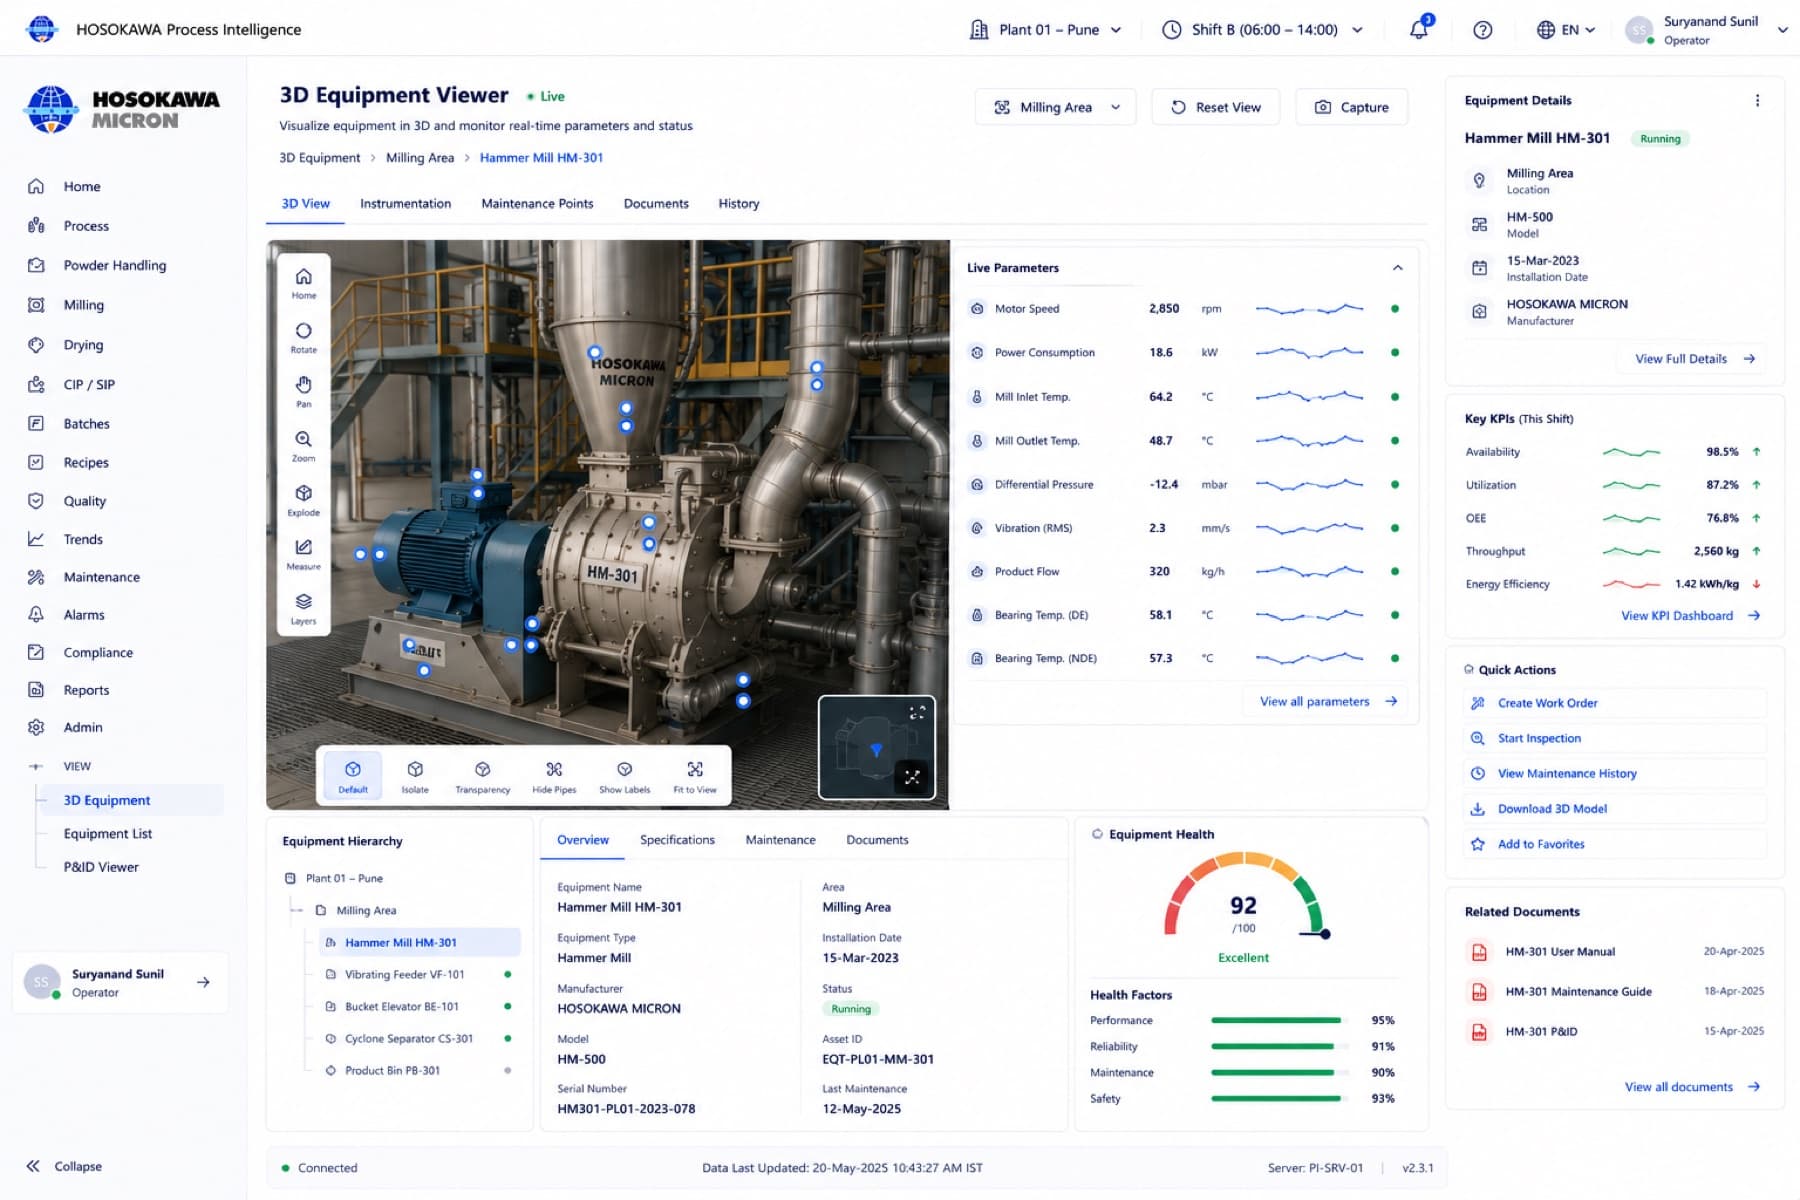Click the Reset View button
This screenshot has width=1800, height=1200.
click(x=1215, y=107)
